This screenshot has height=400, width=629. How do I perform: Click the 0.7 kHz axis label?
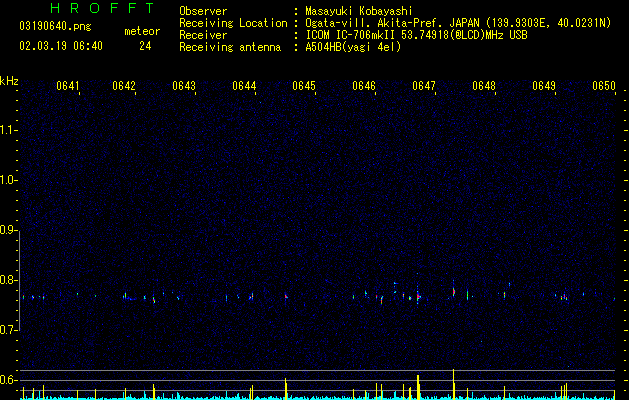(9, 330)
